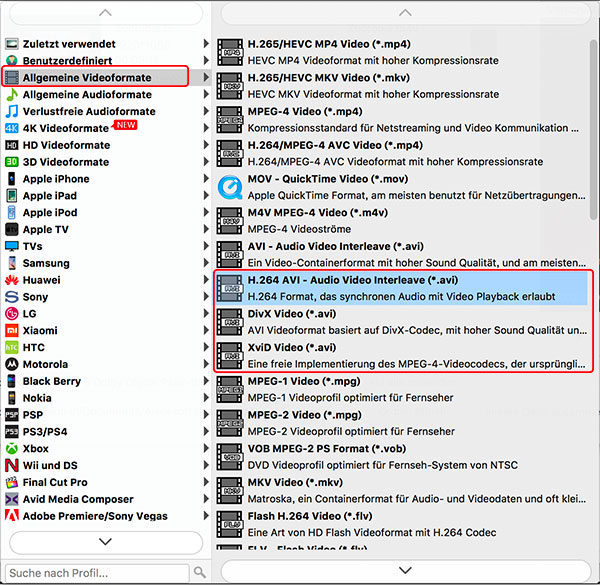This screenshot has height=585, width=600.
Task: Click the Samsung phone icon
Action: (x=12, y=263)
